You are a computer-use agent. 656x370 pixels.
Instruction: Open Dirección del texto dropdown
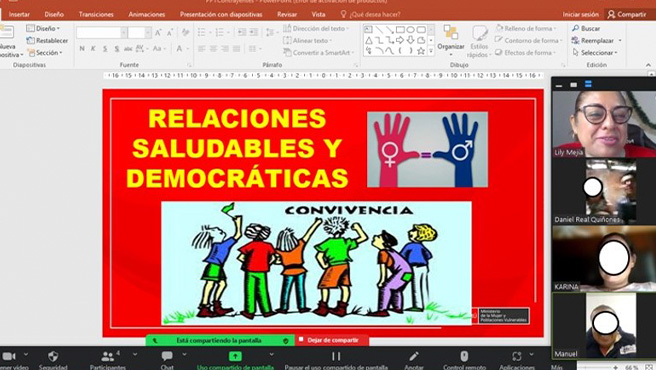[317, 28]
